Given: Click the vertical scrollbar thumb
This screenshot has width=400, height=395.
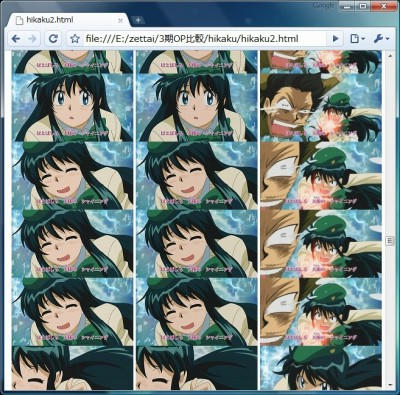Looking at the screenshot, I should (389, 241).
